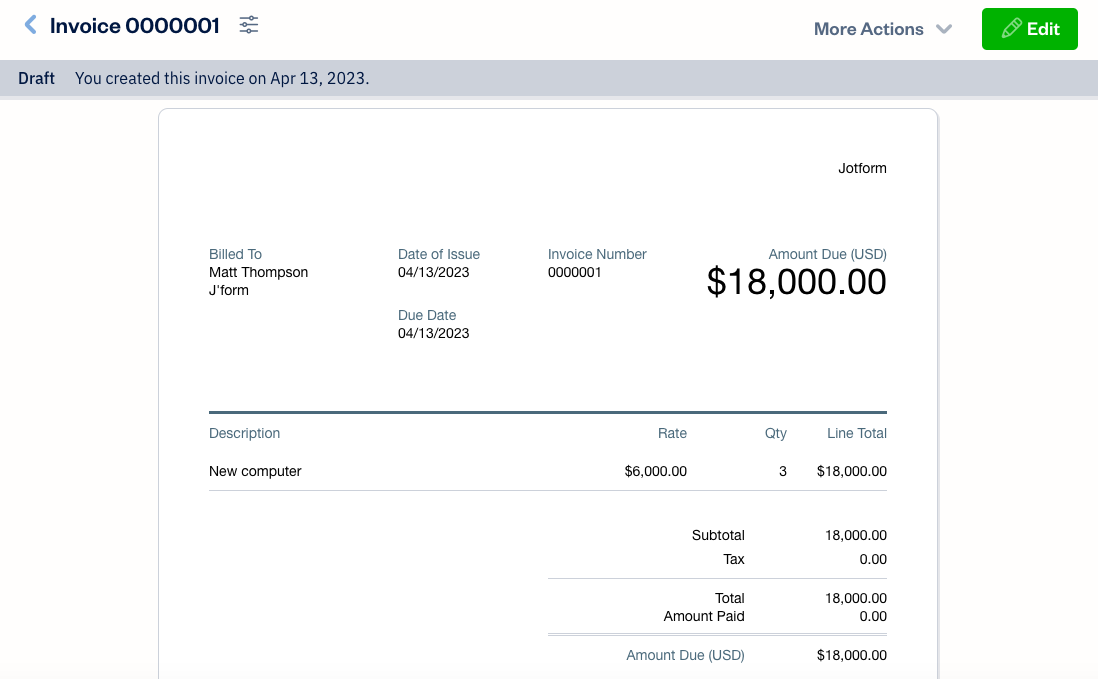Open invoice settings sliders icon
The height and width of the screenshot is (679, 1098).
coord(249,26)
